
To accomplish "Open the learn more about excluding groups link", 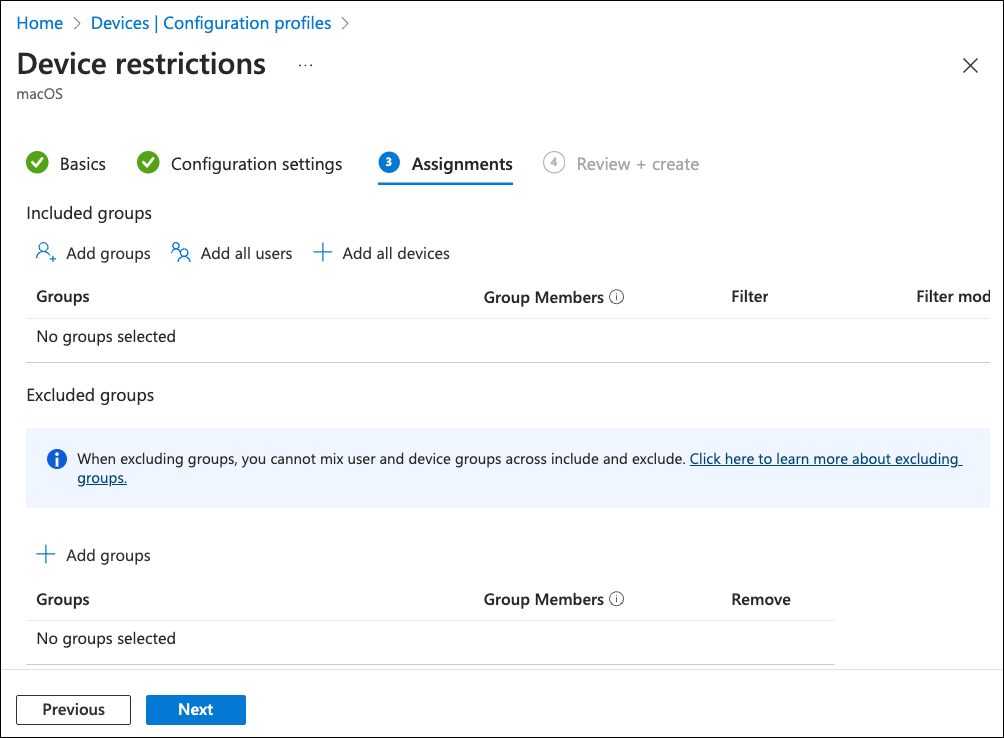I will click(824, 459).
